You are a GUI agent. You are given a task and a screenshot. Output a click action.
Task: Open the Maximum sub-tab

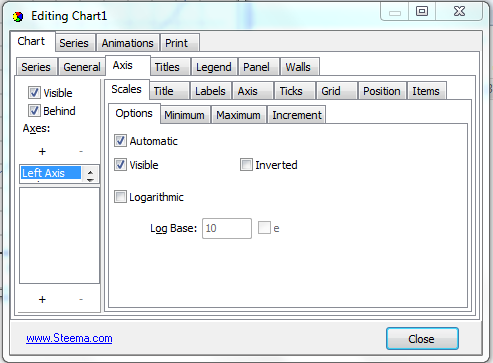tap(238, 115)
